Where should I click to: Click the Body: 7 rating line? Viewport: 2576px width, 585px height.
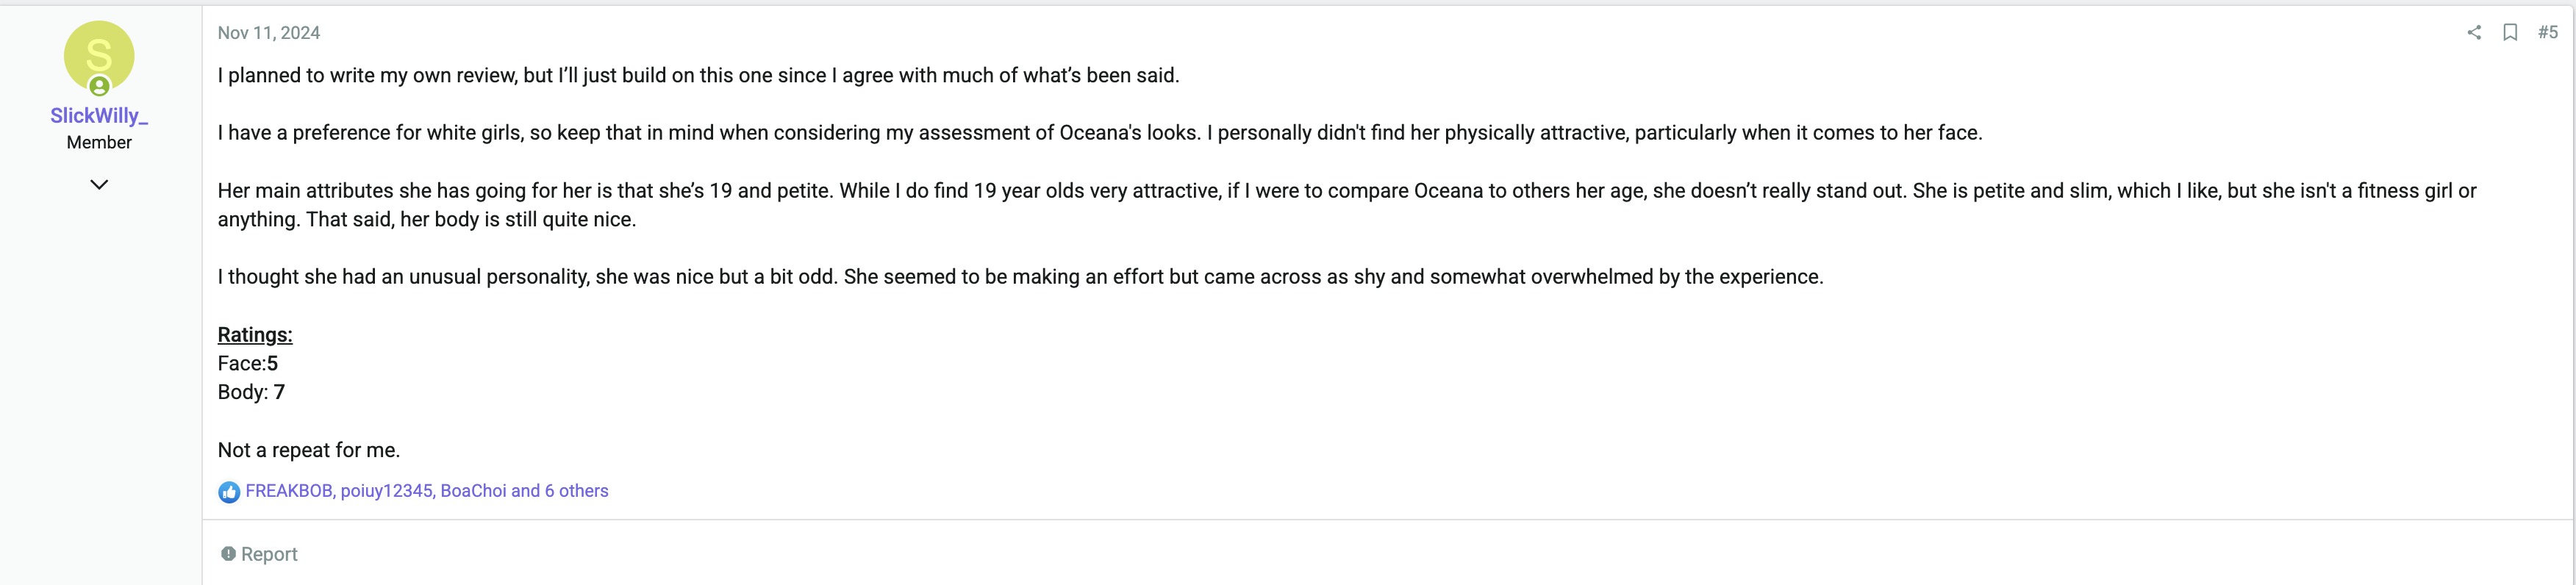pos(251,392)
